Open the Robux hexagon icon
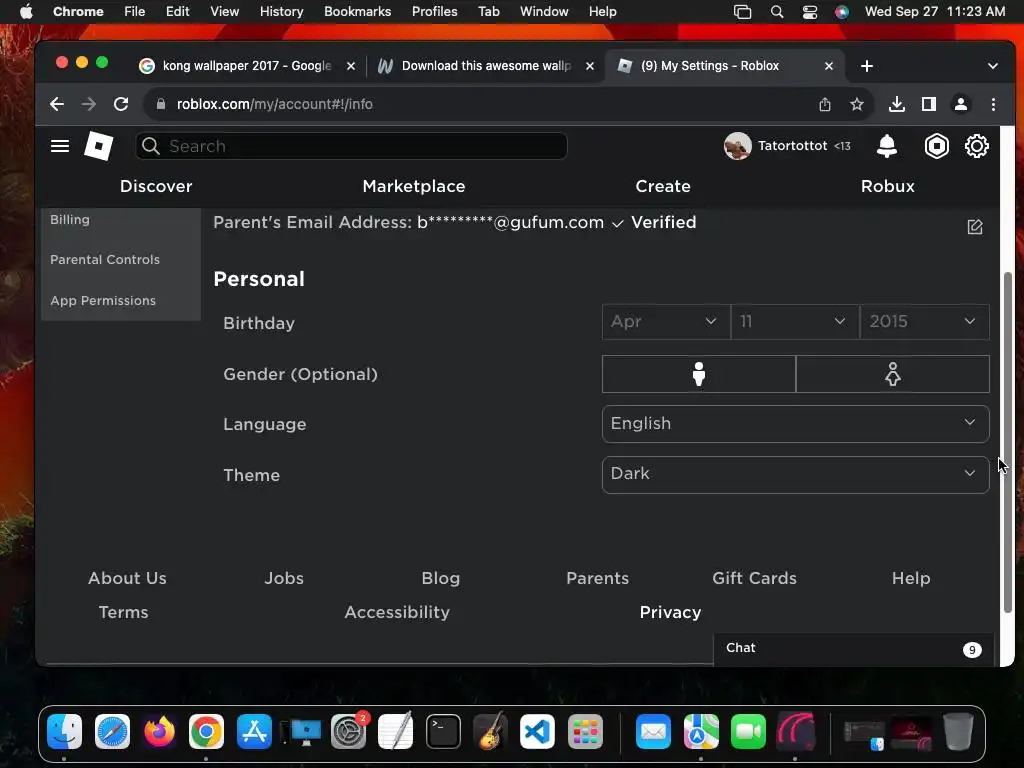 point(936,146)
